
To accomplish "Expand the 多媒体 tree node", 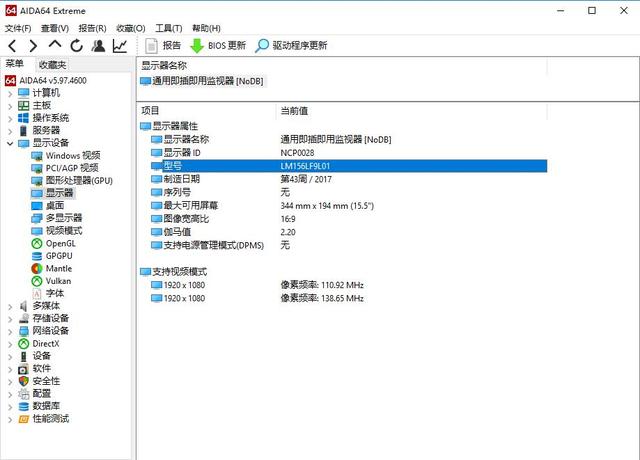I will point(10,307).
